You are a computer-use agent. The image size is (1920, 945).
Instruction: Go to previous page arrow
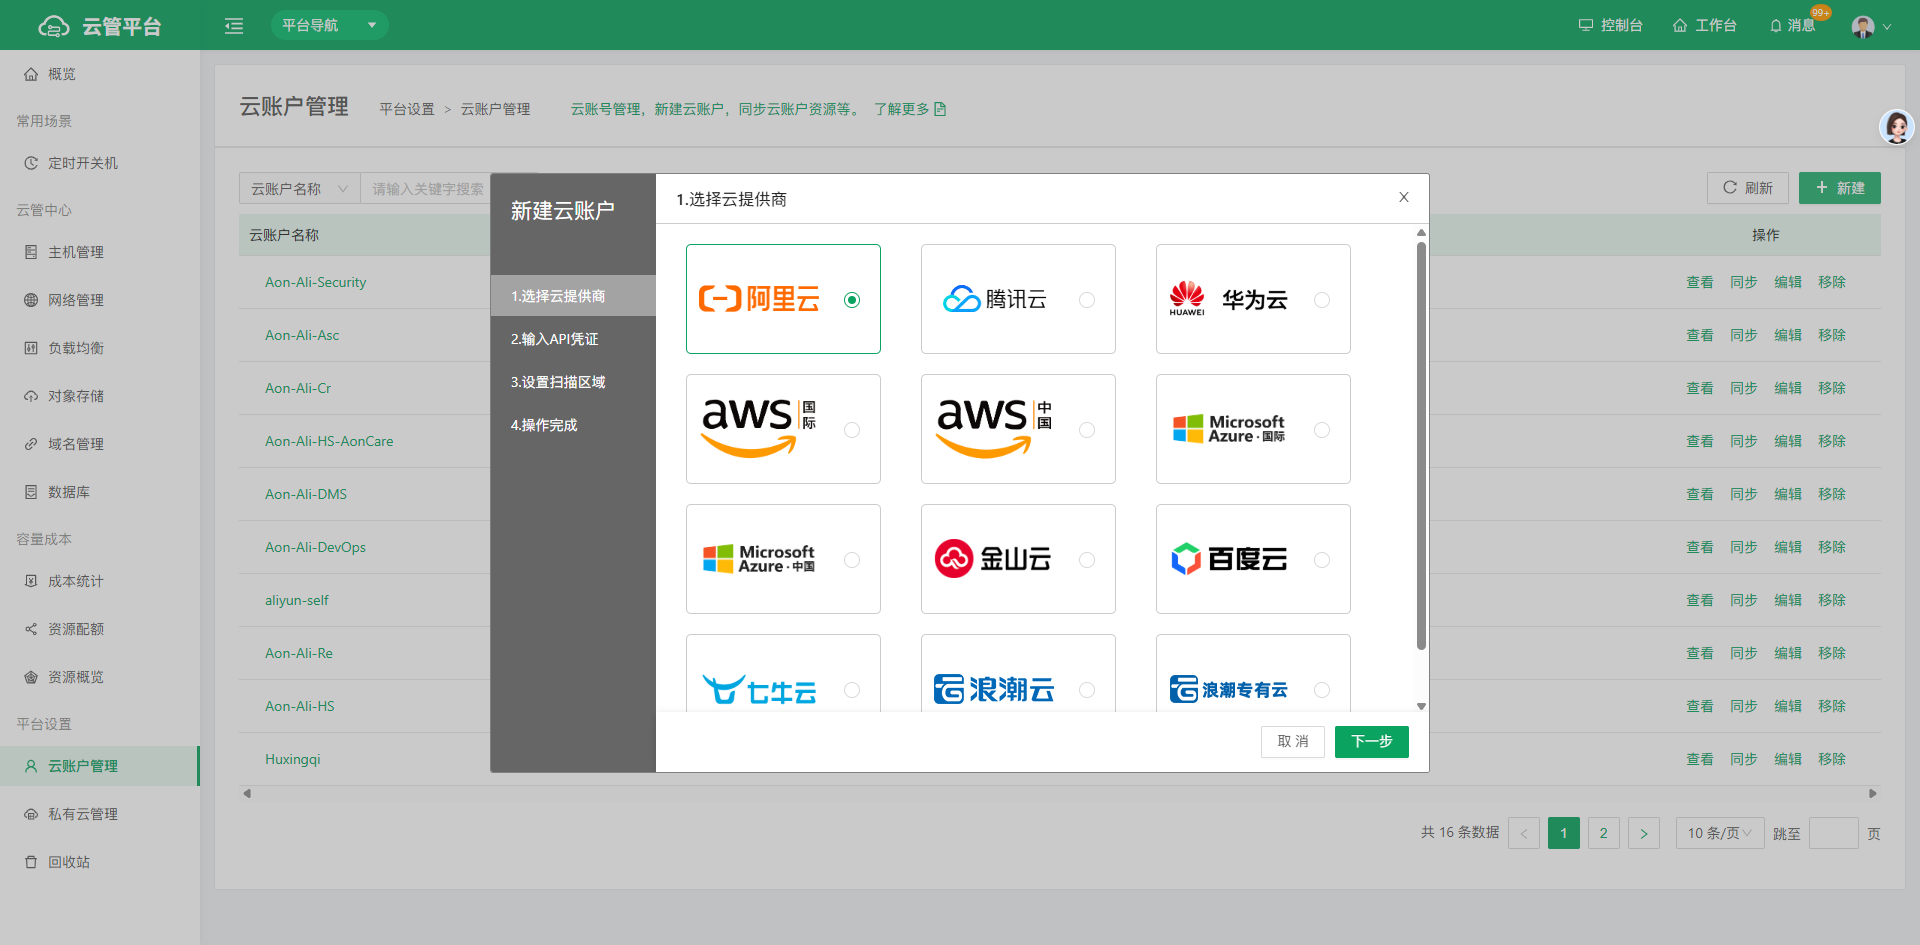(1524, 833)
